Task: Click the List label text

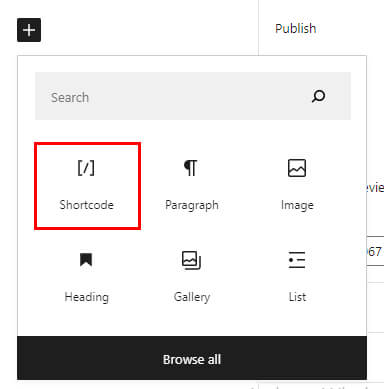Action: (297, 297)
